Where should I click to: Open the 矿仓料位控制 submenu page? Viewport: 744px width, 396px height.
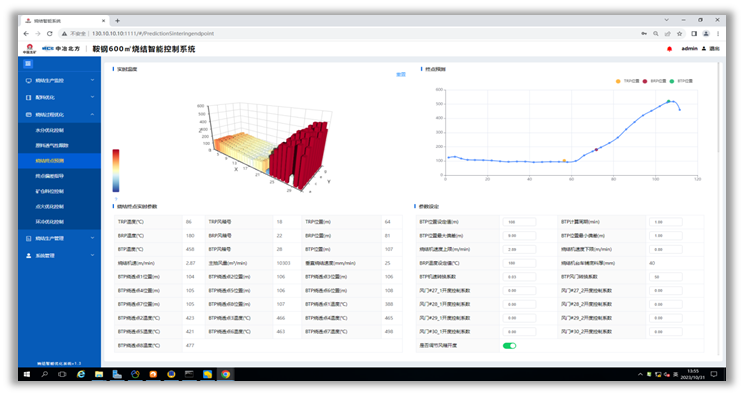pos(49,191)
